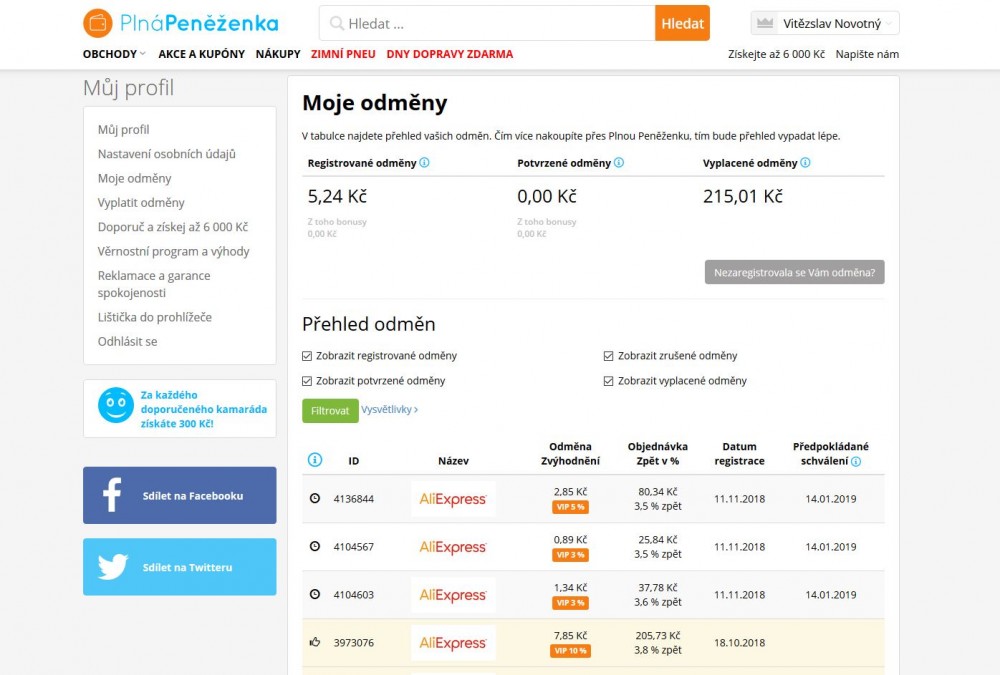Click the Twitter bird share icon

(x=112, y=567)
